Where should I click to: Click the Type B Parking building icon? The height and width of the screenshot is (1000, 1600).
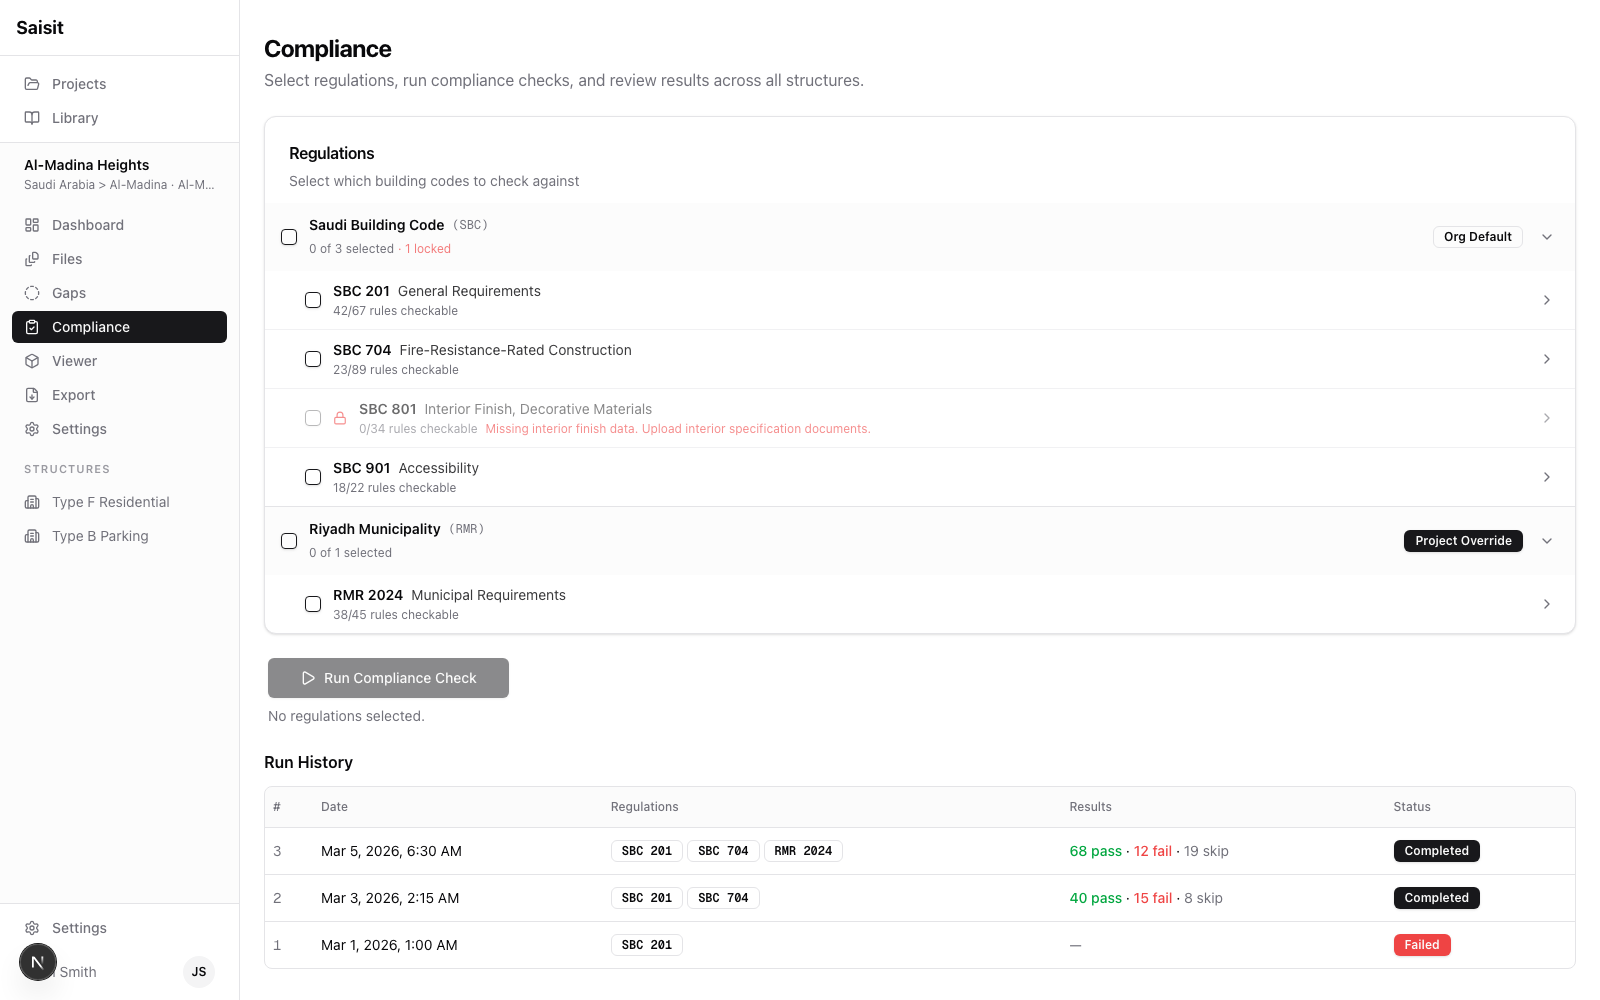(x=32, y=536)
